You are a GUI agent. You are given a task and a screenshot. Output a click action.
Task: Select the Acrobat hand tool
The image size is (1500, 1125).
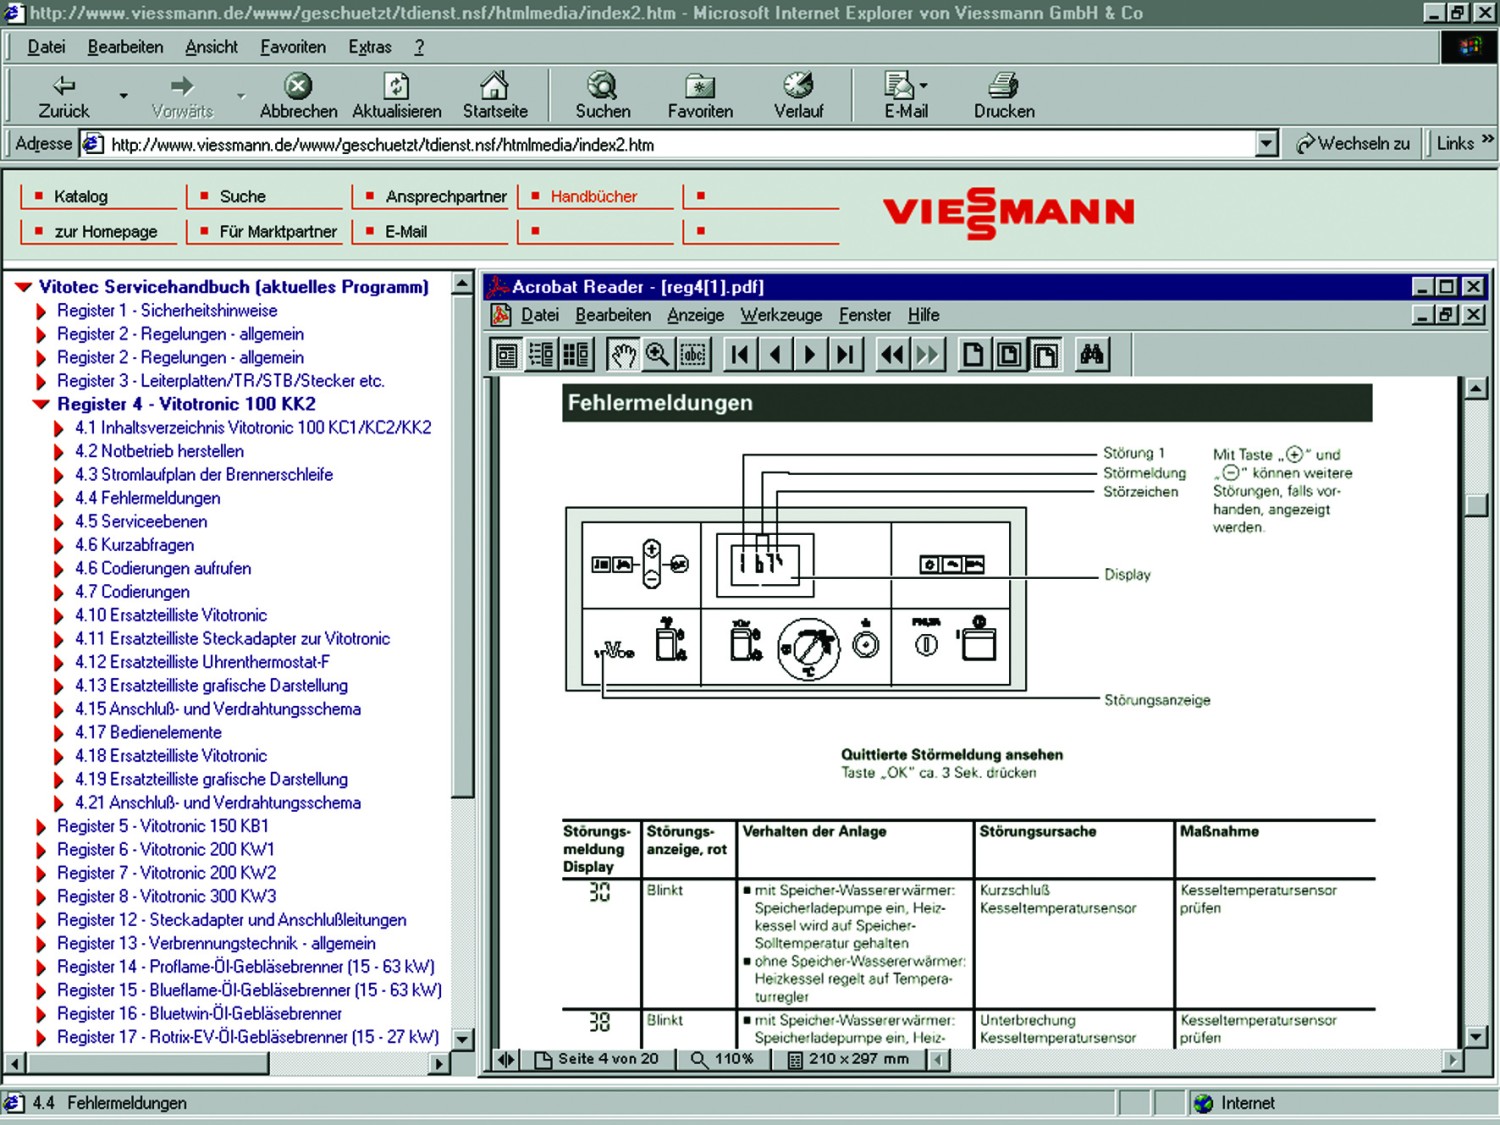(623, 355)
